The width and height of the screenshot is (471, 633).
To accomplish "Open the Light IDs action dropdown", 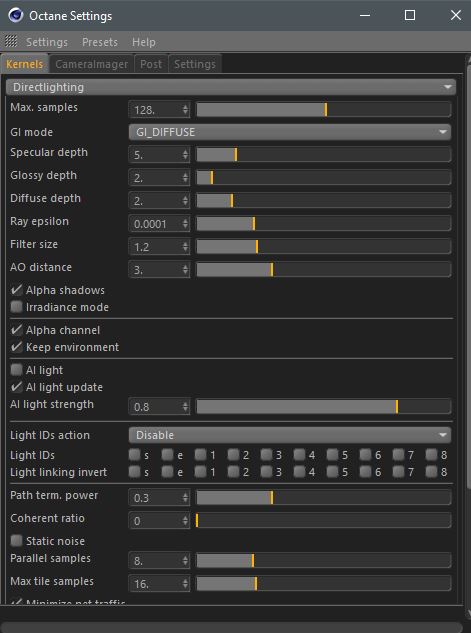I will coord(290,435).
